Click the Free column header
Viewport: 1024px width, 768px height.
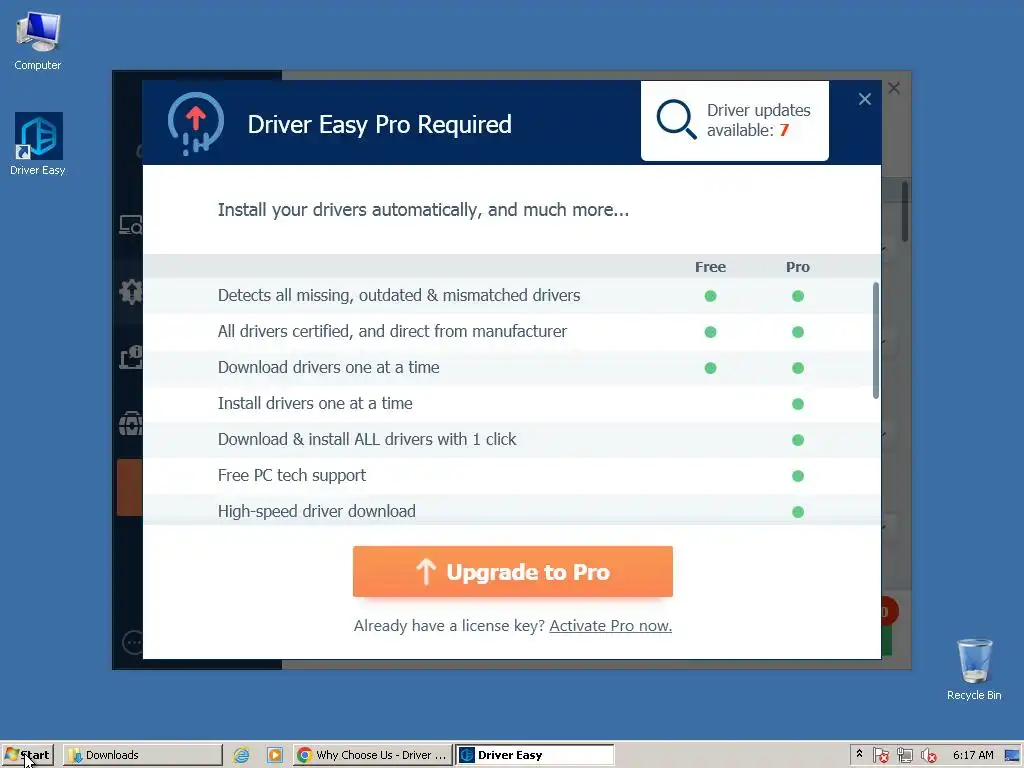click(711, 266)
